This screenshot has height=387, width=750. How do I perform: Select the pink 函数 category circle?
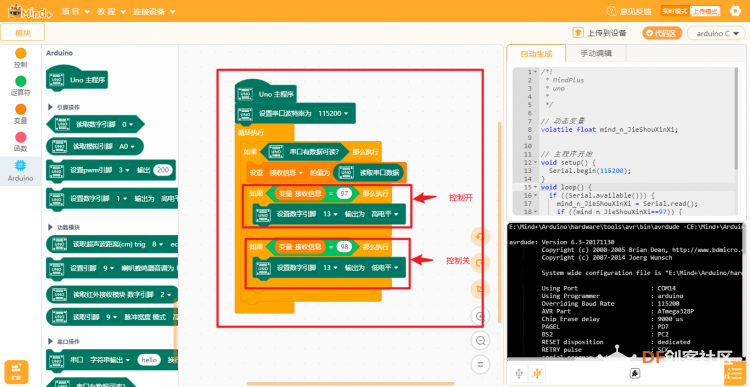click(21, 137)
